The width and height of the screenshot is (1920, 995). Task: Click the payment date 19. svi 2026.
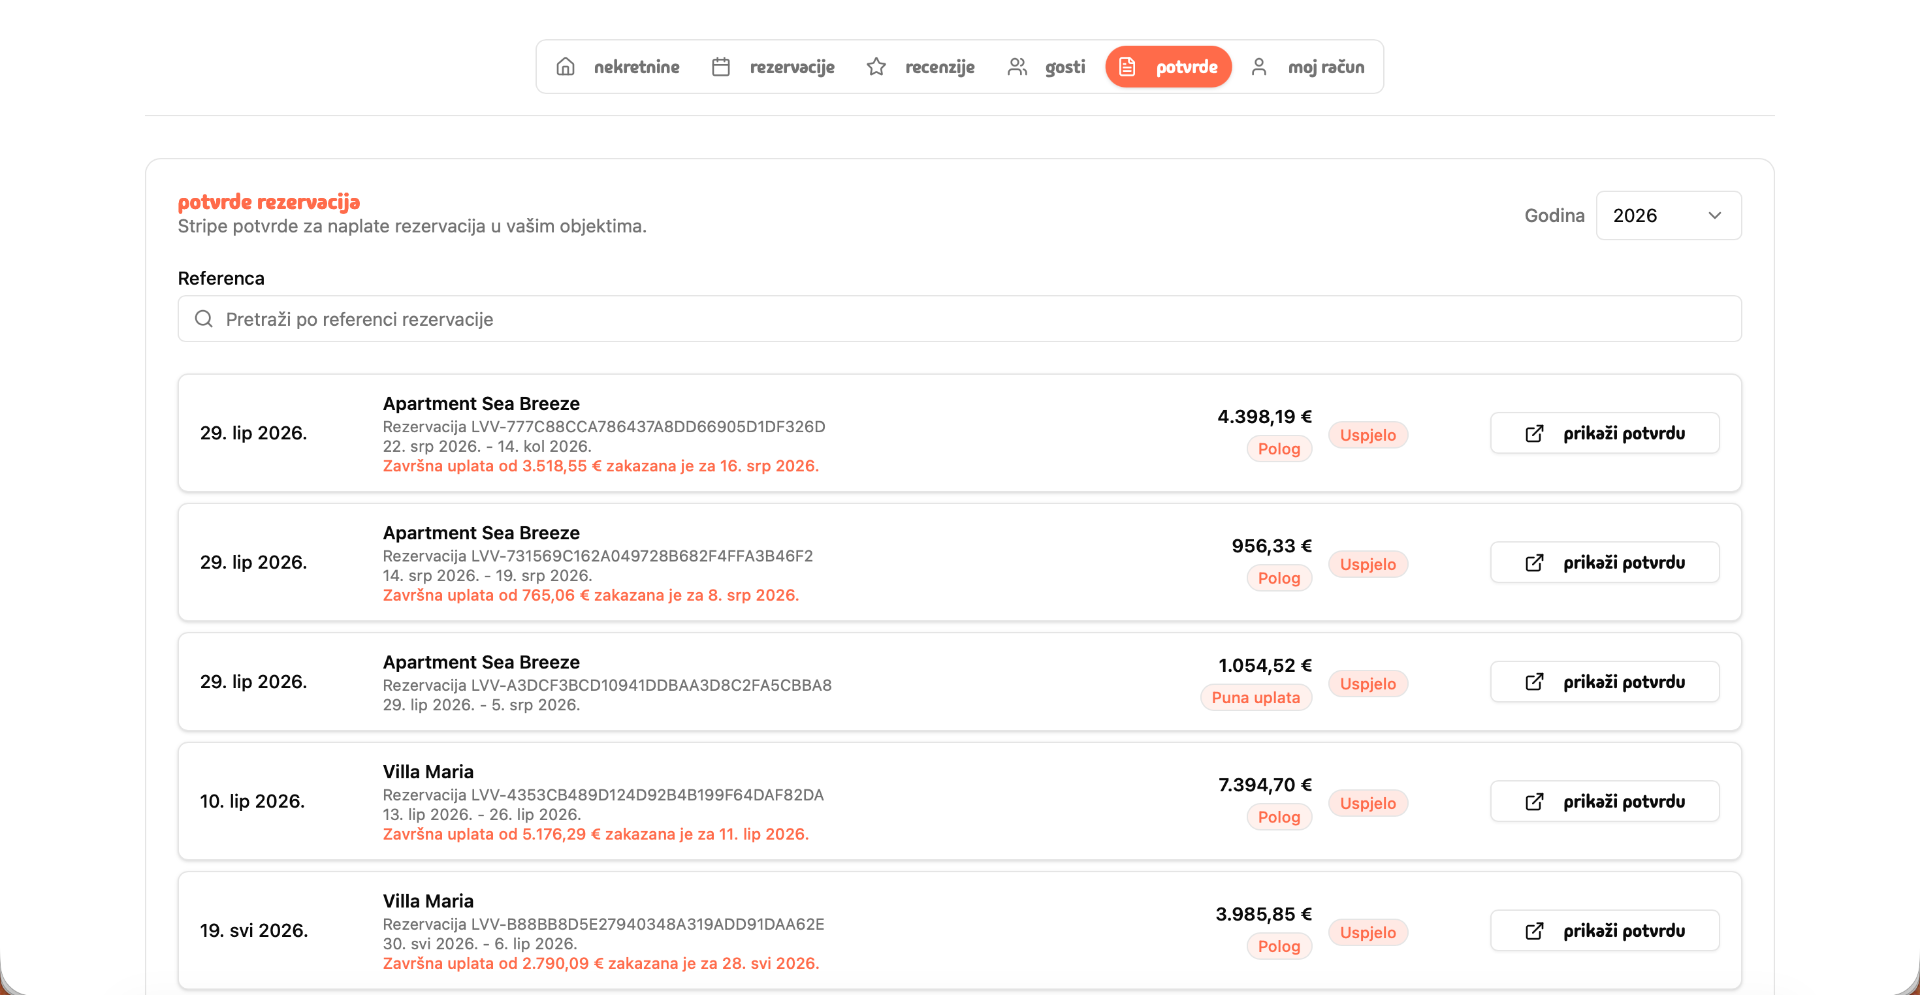(254, 930)
